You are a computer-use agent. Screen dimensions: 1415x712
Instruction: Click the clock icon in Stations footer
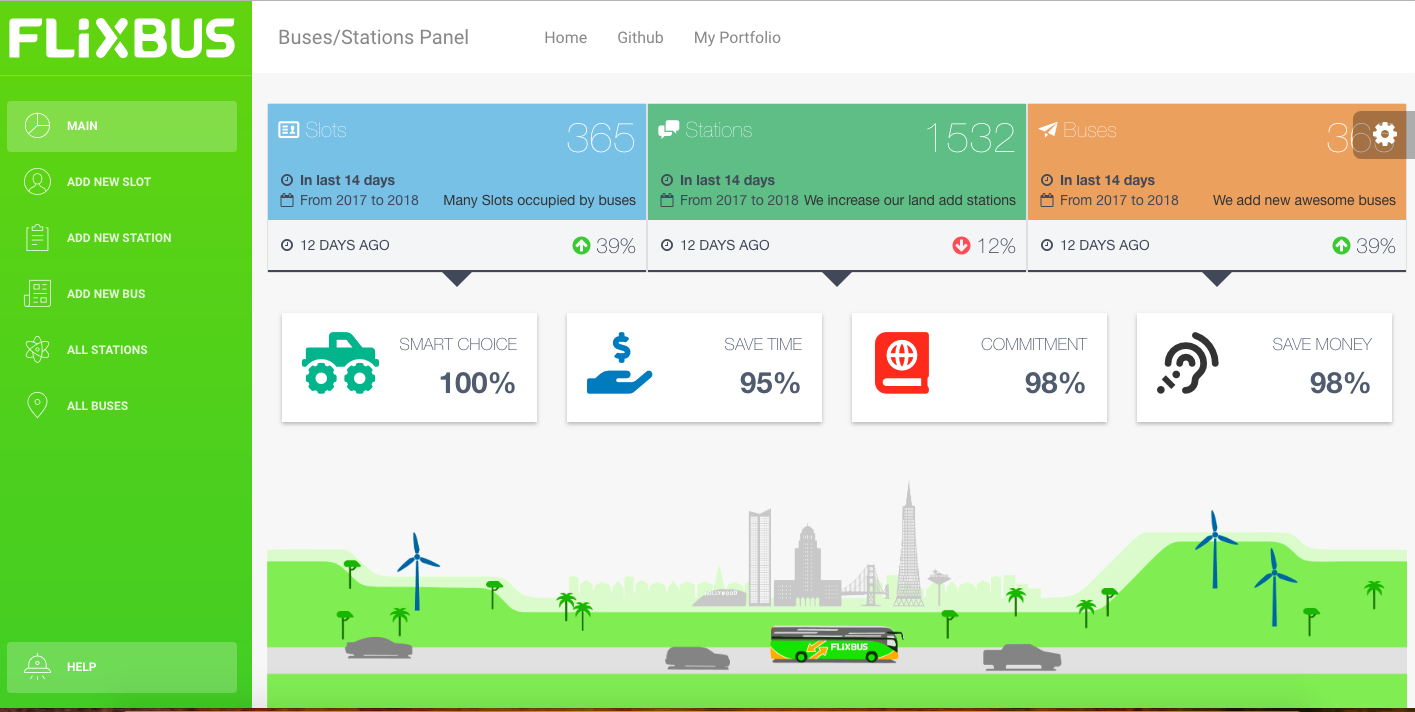667,245
